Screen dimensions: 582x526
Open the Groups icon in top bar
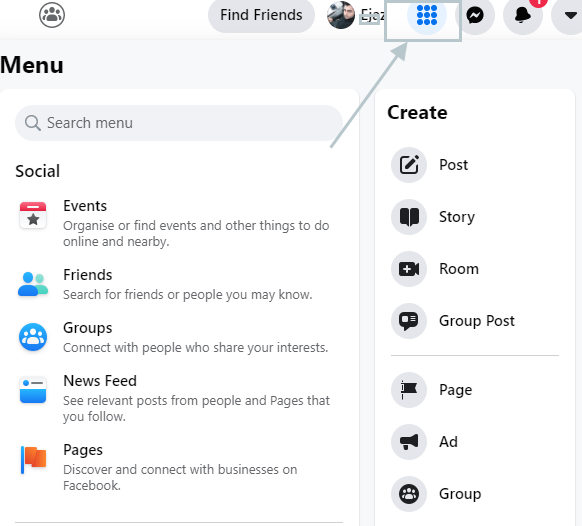tap(52, 15)
